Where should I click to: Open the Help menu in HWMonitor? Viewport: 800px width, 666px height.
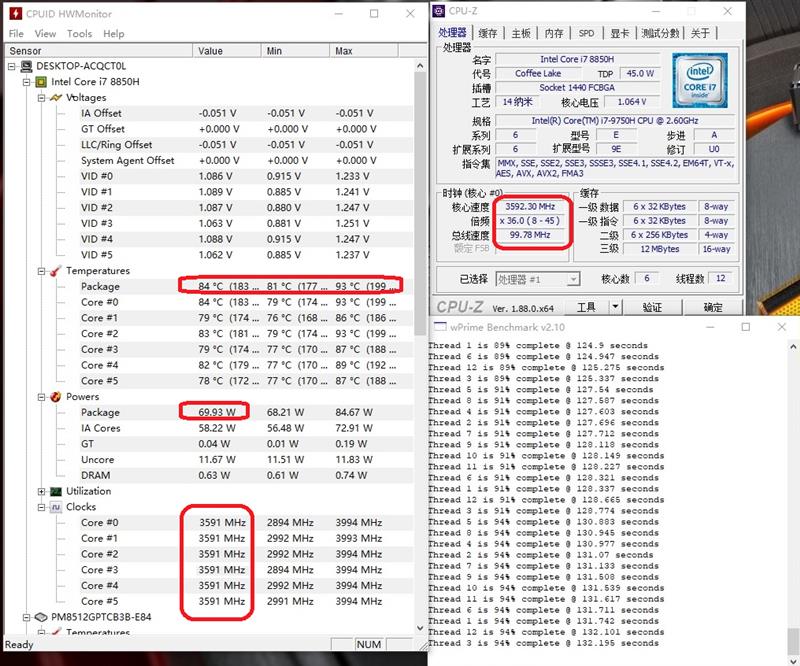click(x=114, y=34)
